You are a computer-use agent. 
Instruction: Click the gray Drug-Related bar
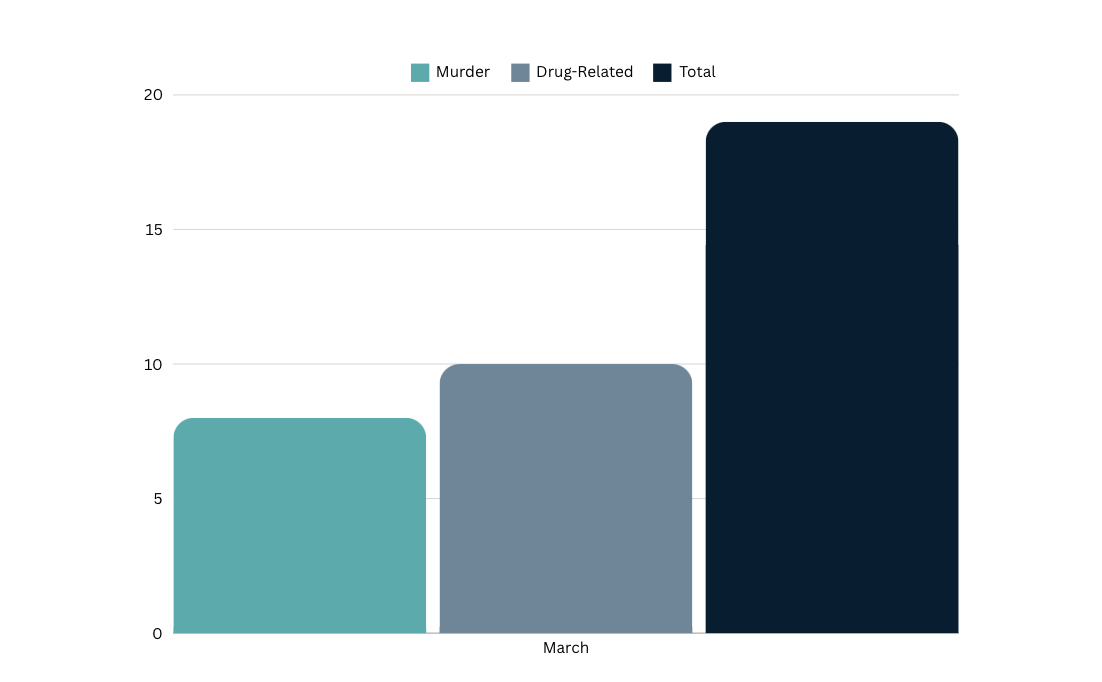[565, 498]
